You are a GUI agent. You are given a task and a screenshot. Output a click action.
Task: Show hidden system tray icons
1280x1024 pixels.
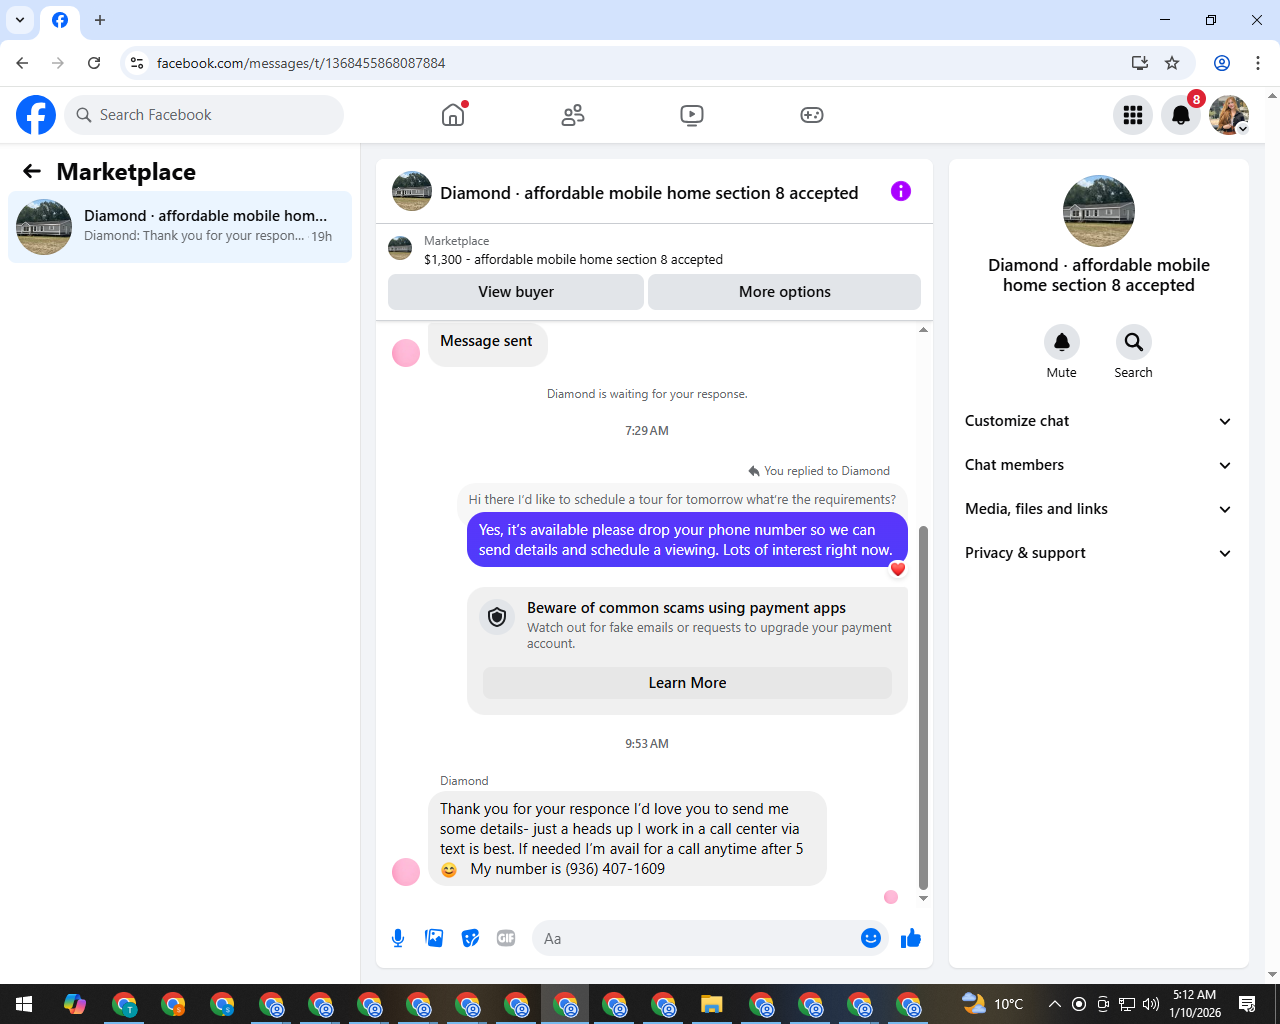click(1054, 1004)
